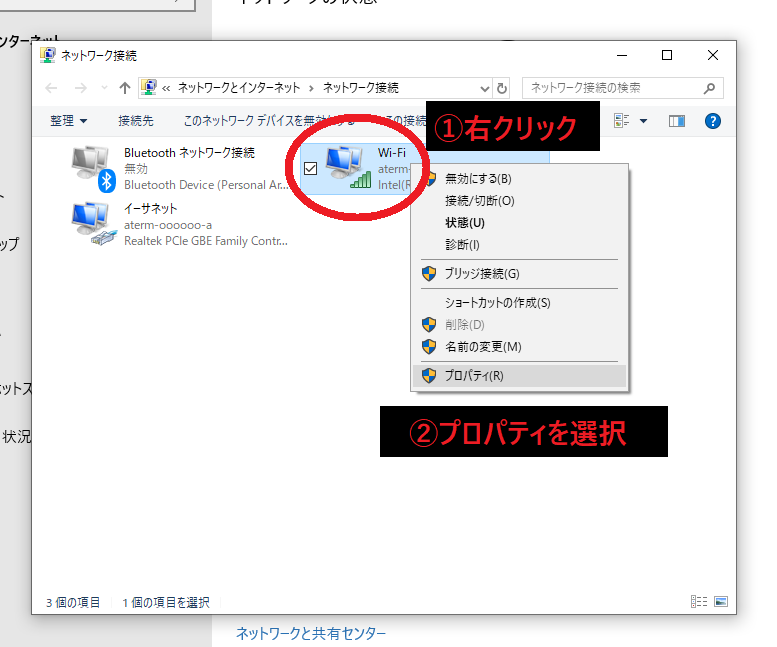The width and height of the screenshot is (777, 647).
Task: Click the 接続先 toolbar button
Action: pyautogui.click(x=136, y=121)
